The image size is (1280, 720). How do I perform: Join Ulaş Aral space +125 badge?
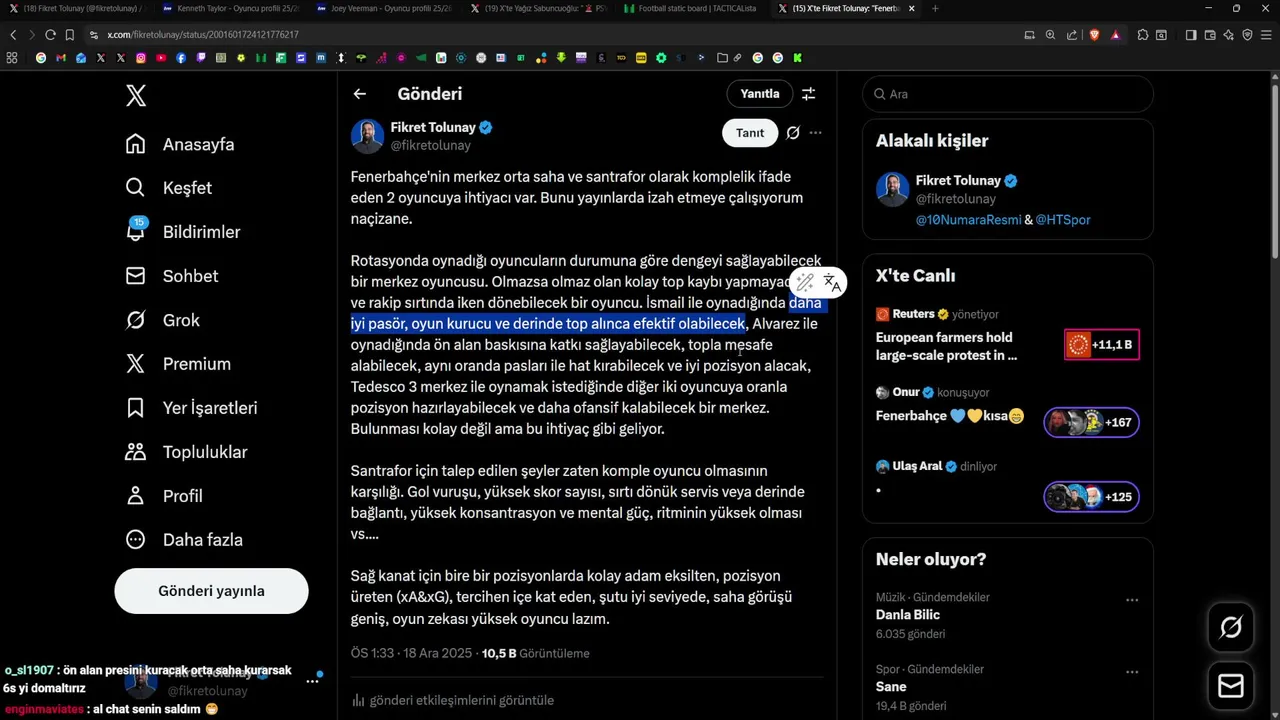click(1091, 497)
